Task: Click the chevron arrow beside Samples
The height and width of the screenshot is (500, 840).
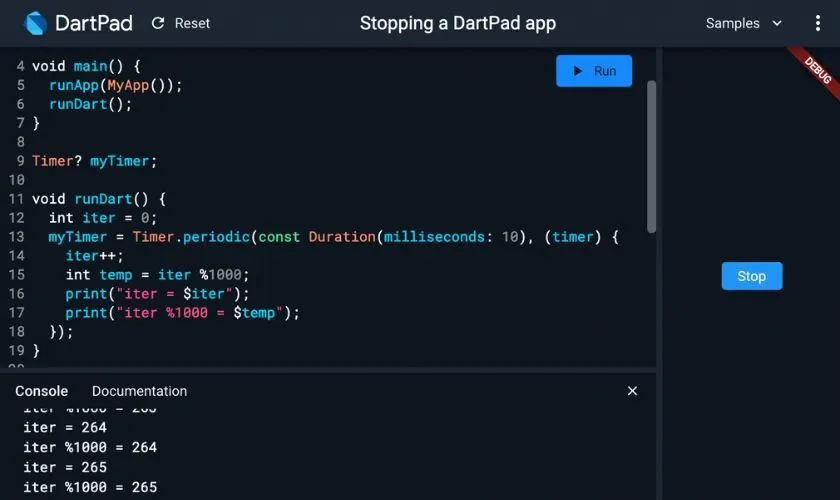Action: coord(777,23)
